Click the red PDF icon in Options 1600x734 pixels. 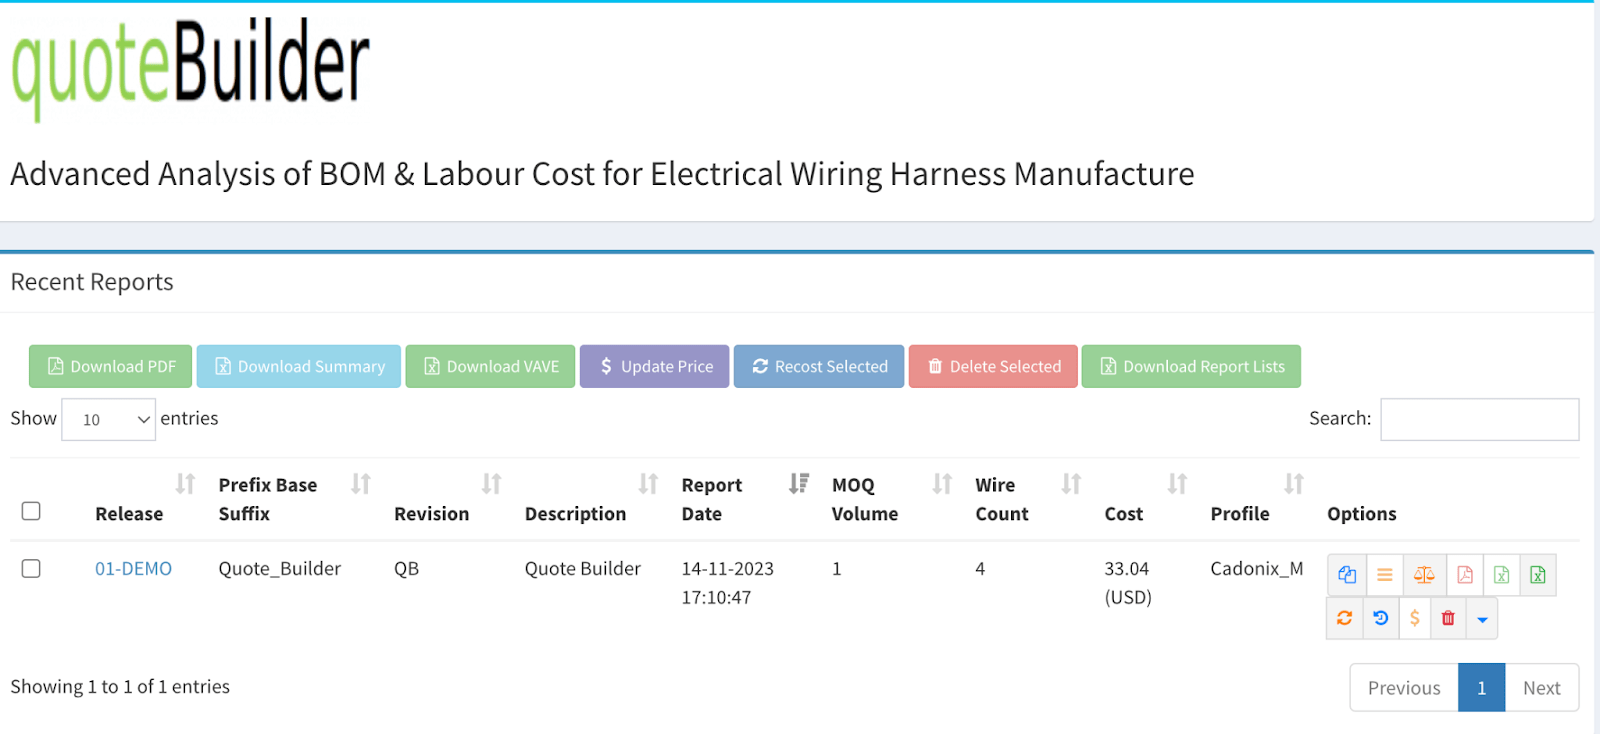coord(1464,575)
